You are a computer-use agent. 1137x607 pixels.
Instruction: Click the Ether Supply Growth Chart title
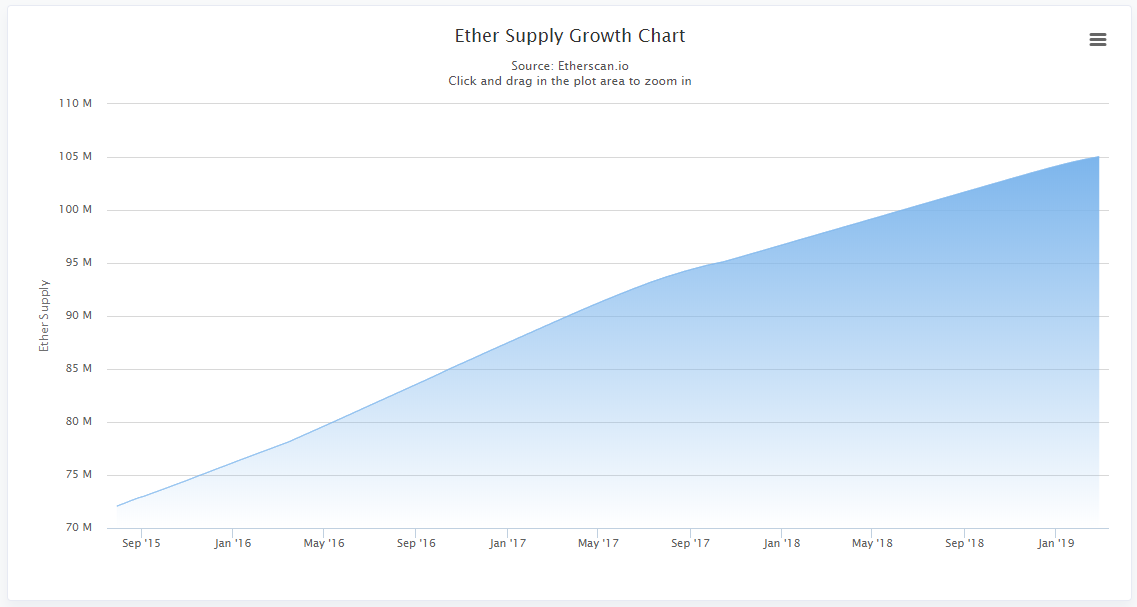click(x=570, y=36)
